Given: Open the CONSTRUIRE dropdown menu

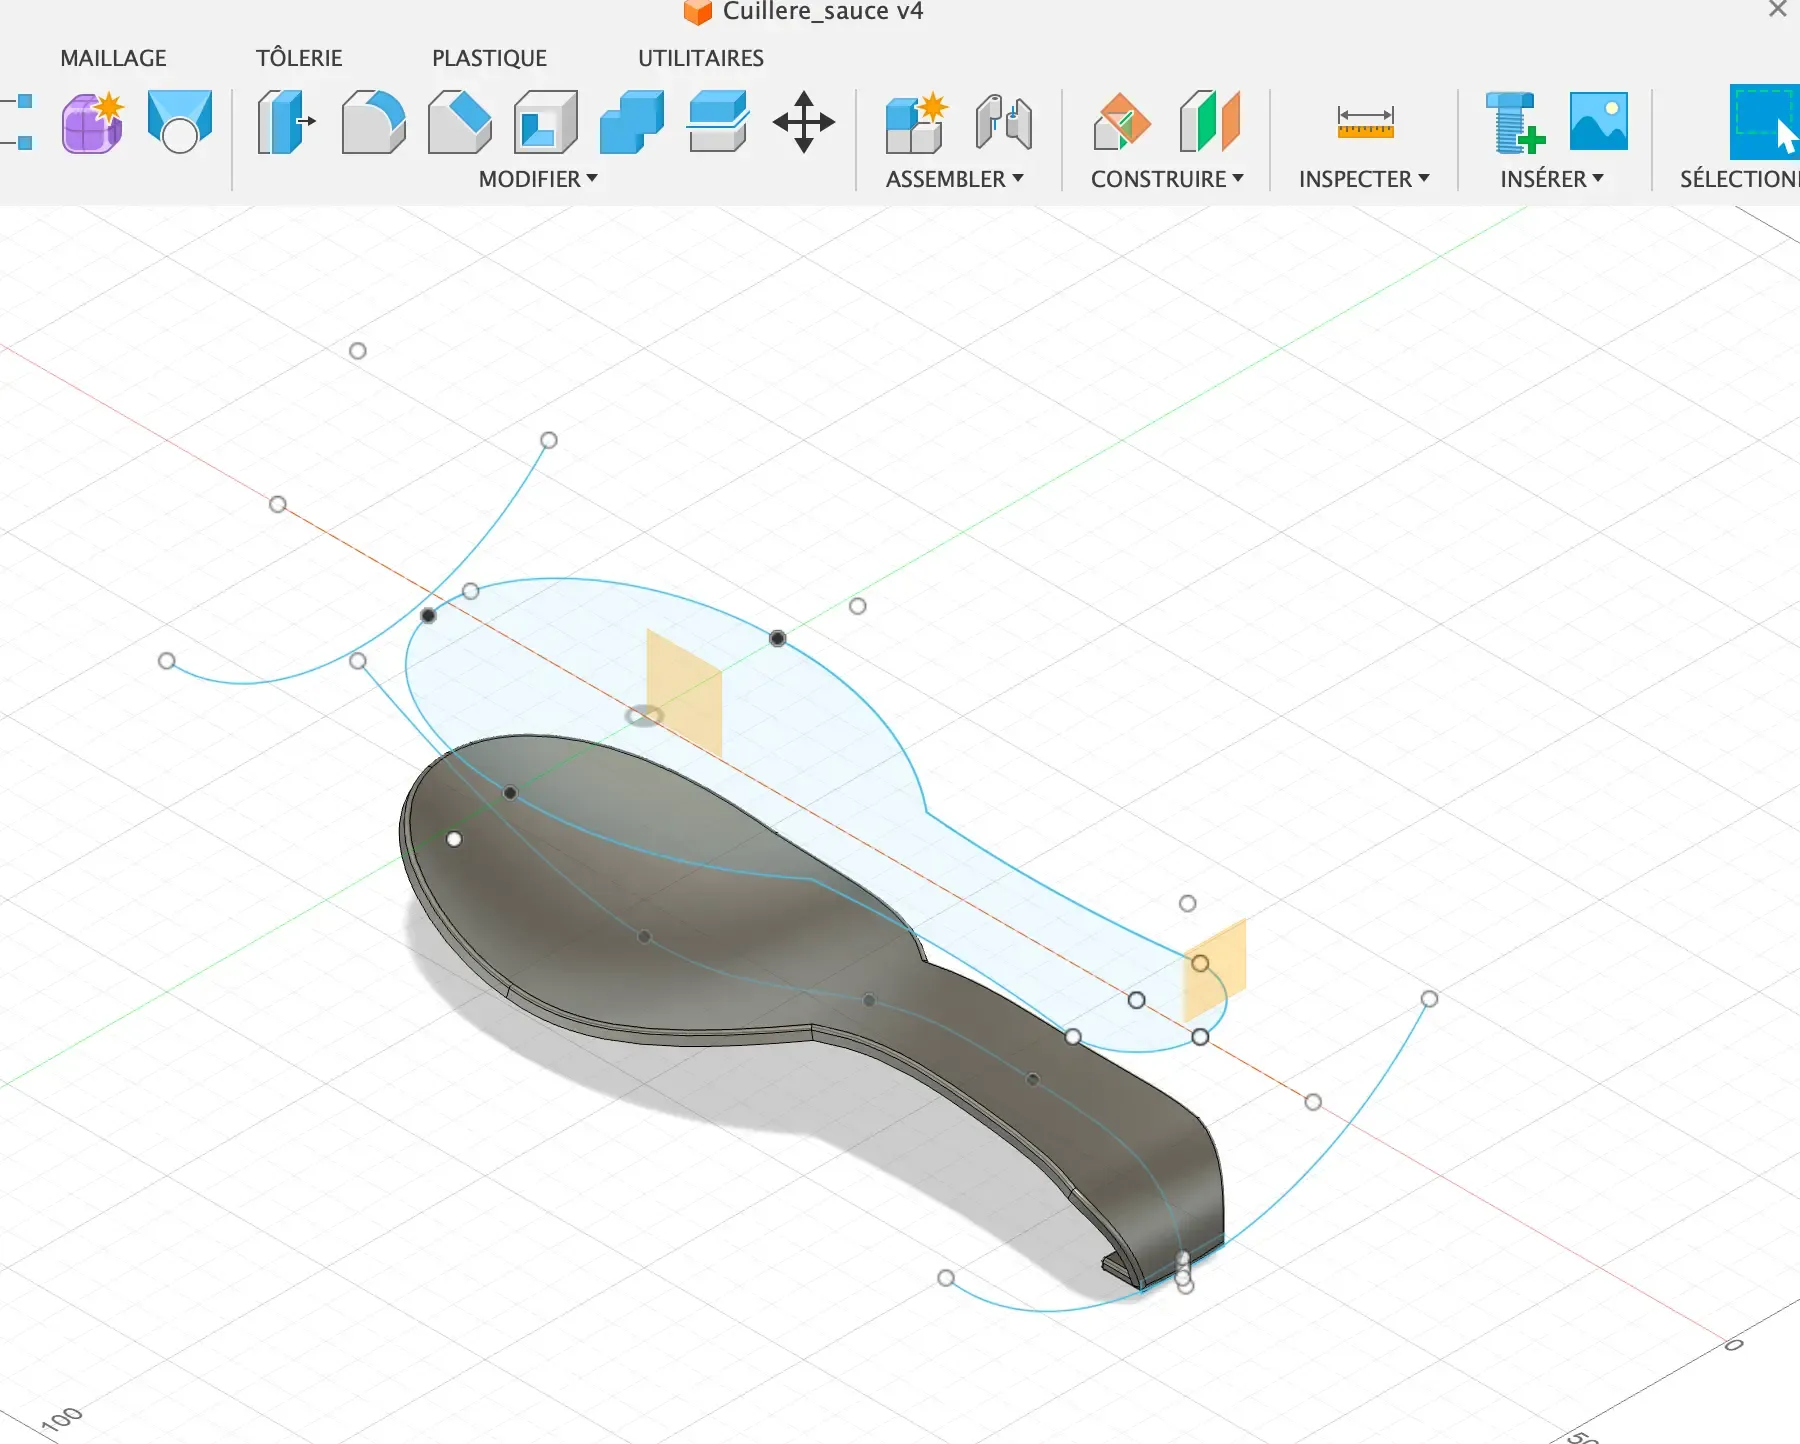Looking at the screenshot, I should pyautogui.click(x=1167, y=179).
